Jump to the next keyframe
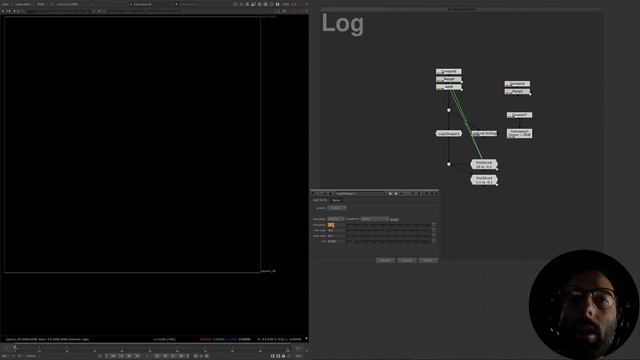This screenshot has height=360, width=640. coord(173,356)
